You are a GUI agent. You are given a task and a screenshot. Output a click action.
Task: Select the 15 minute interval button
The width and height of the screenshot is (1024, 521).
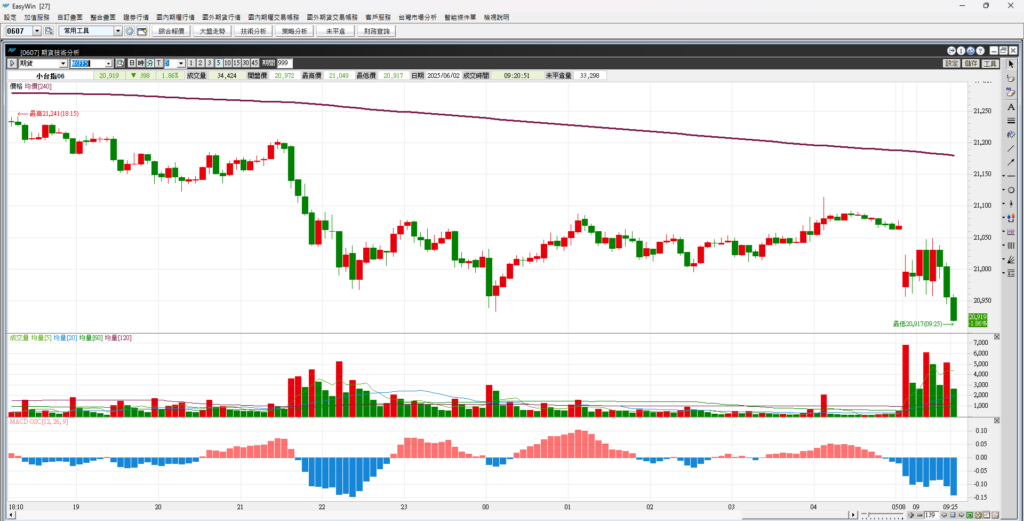236,63
